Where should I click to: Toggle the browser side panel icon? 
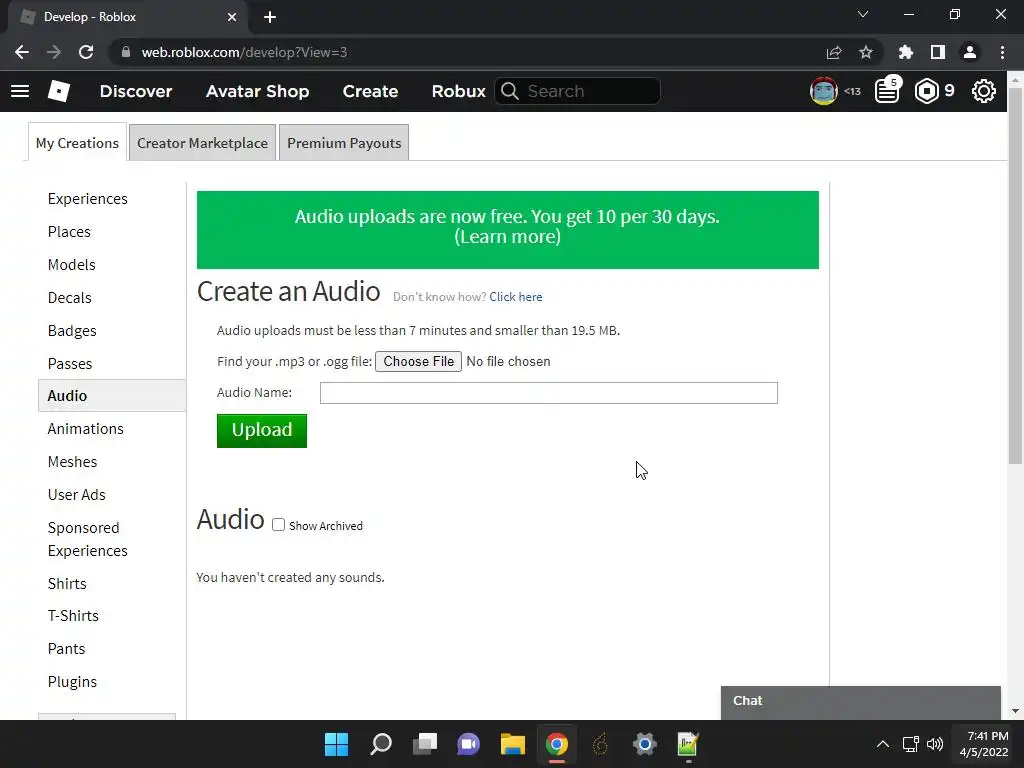tap(938, 52)
